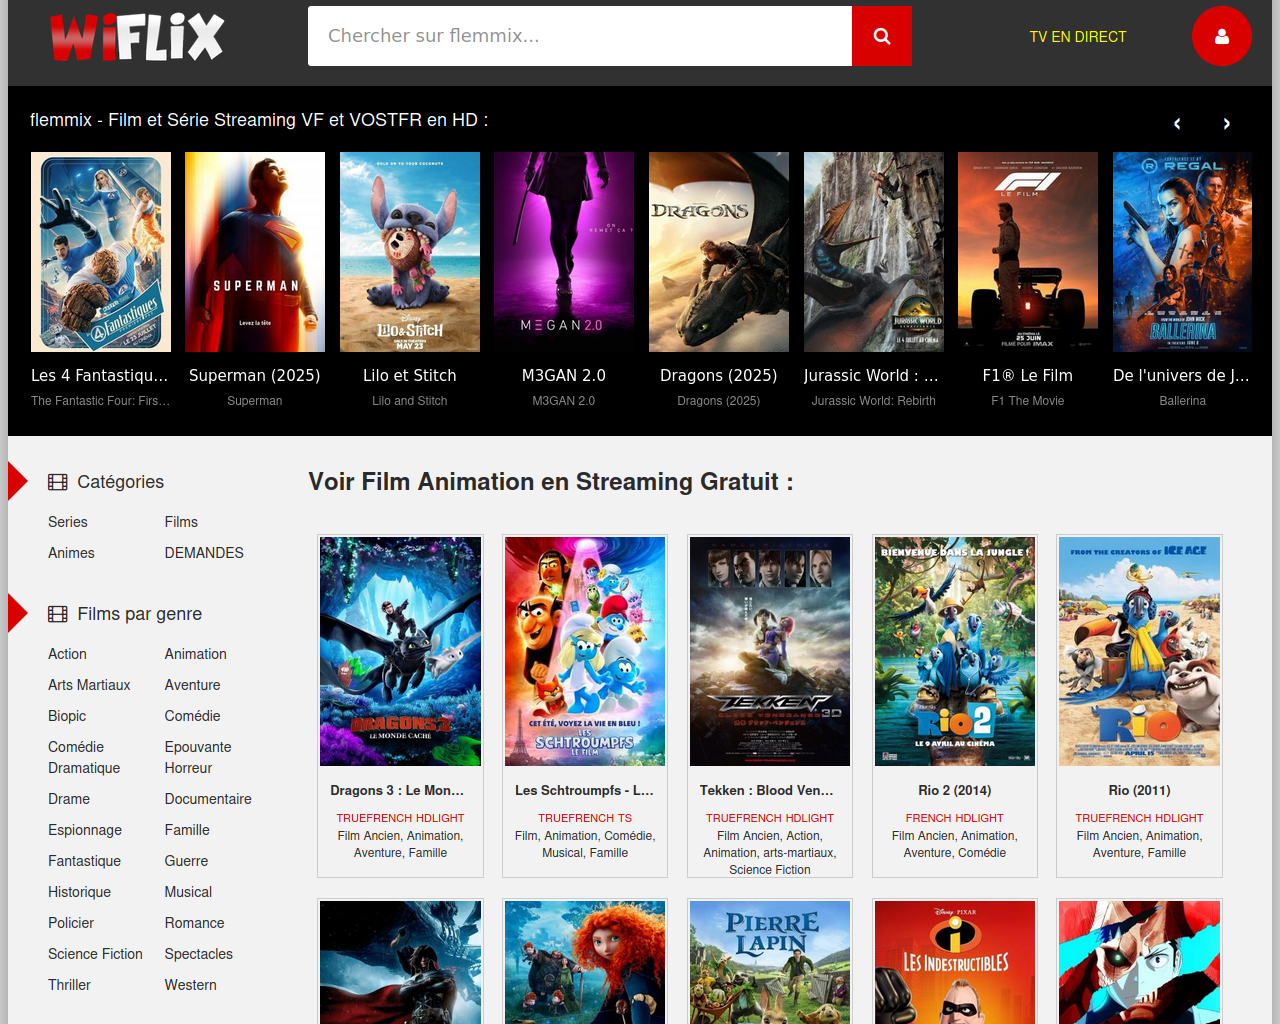Open the Animes category

coord(71,553)
